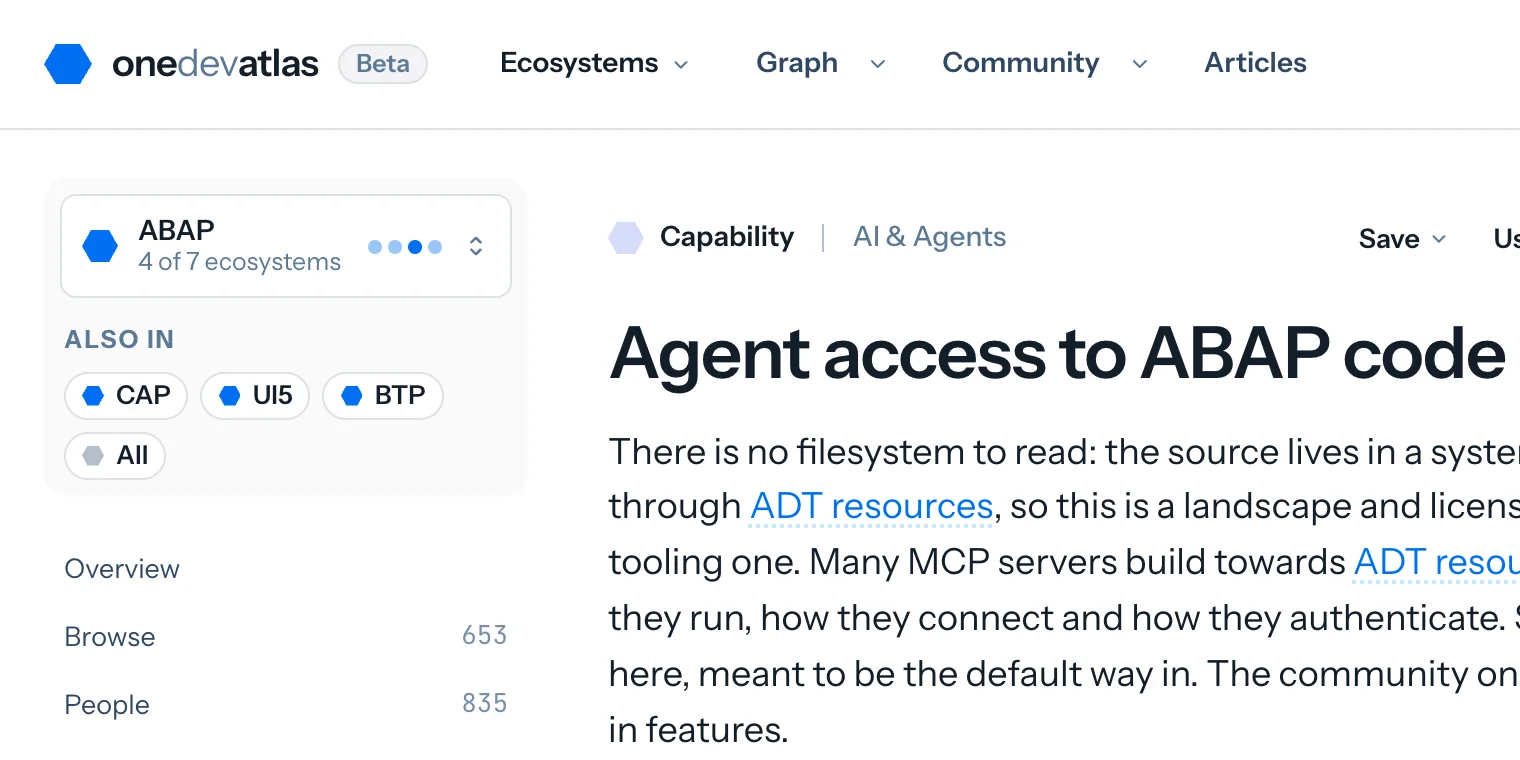The height and width of the screenshot is (760, 1520).
Task: Select the CAP ecosystem chip
Action: (126, 396)
